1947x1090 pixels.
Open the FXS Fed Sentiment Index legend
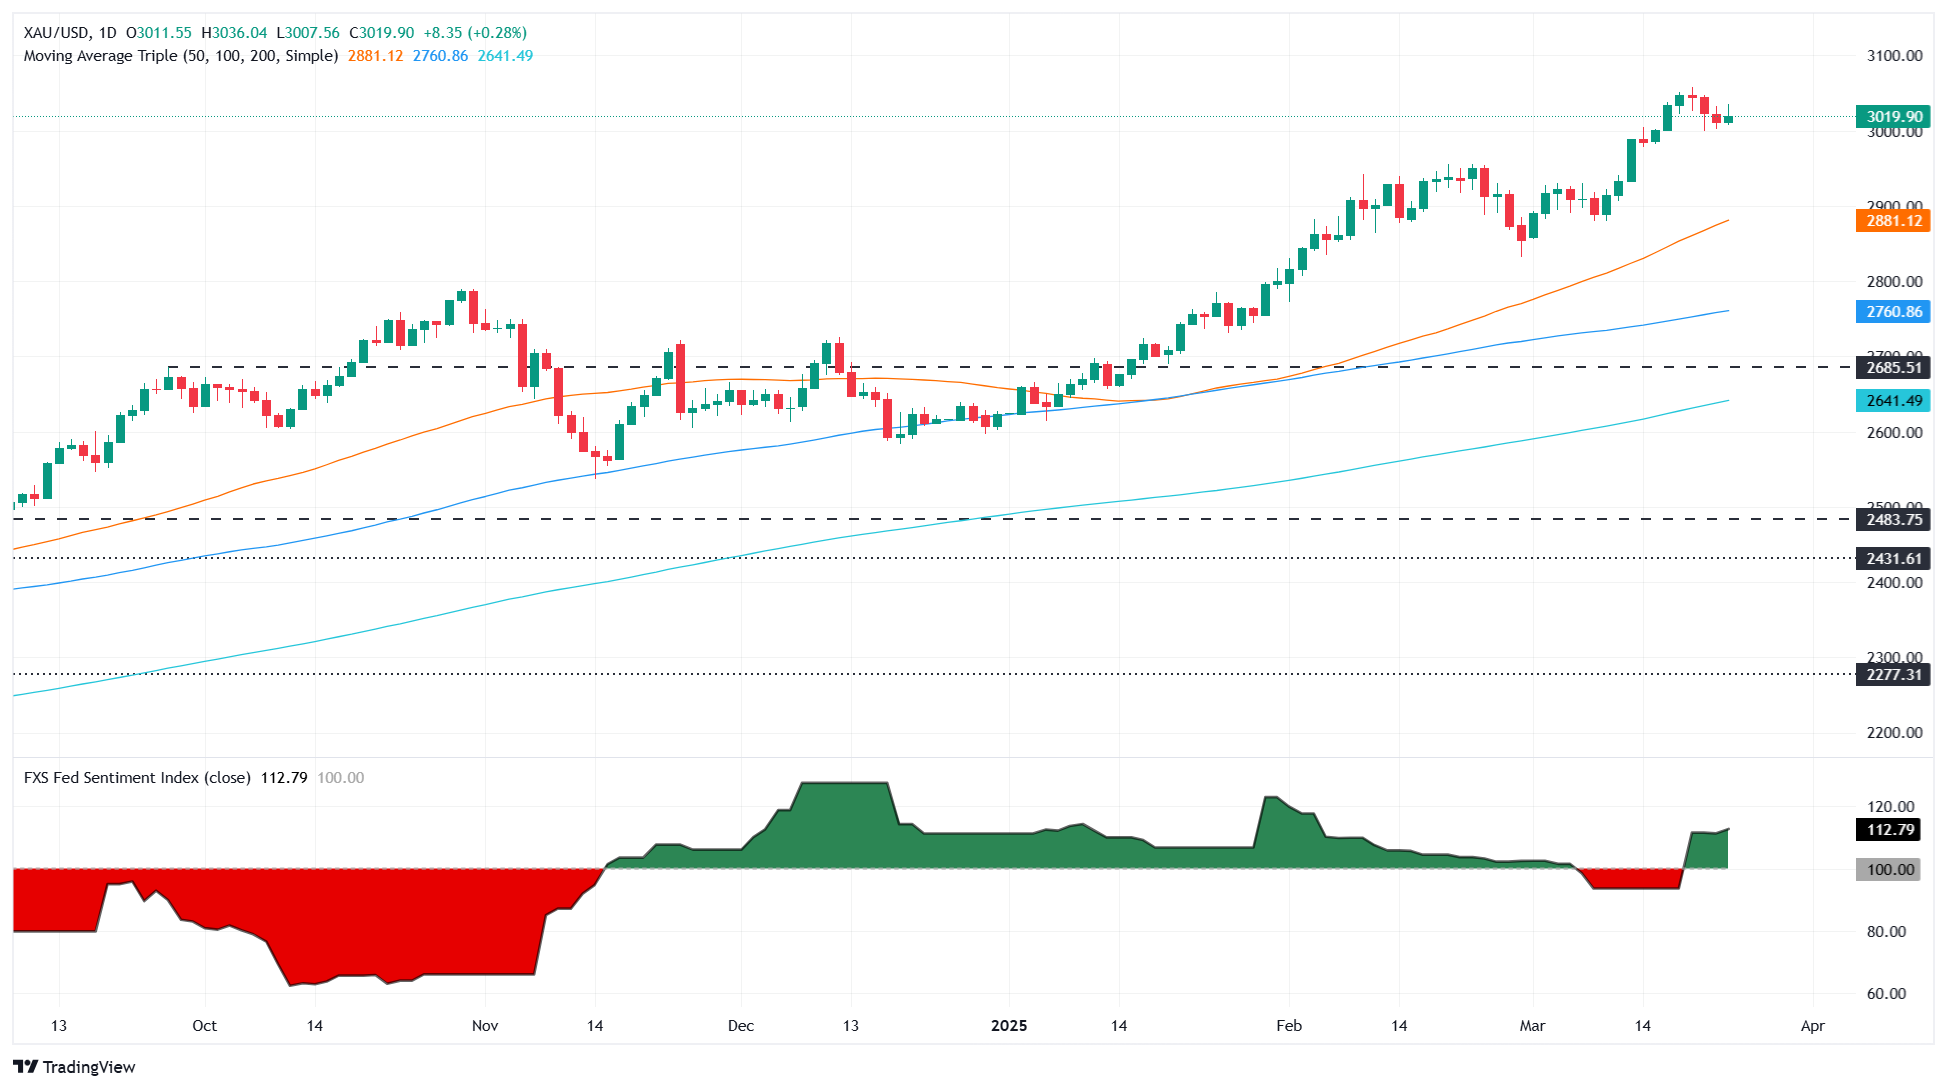tap(137, 778)
